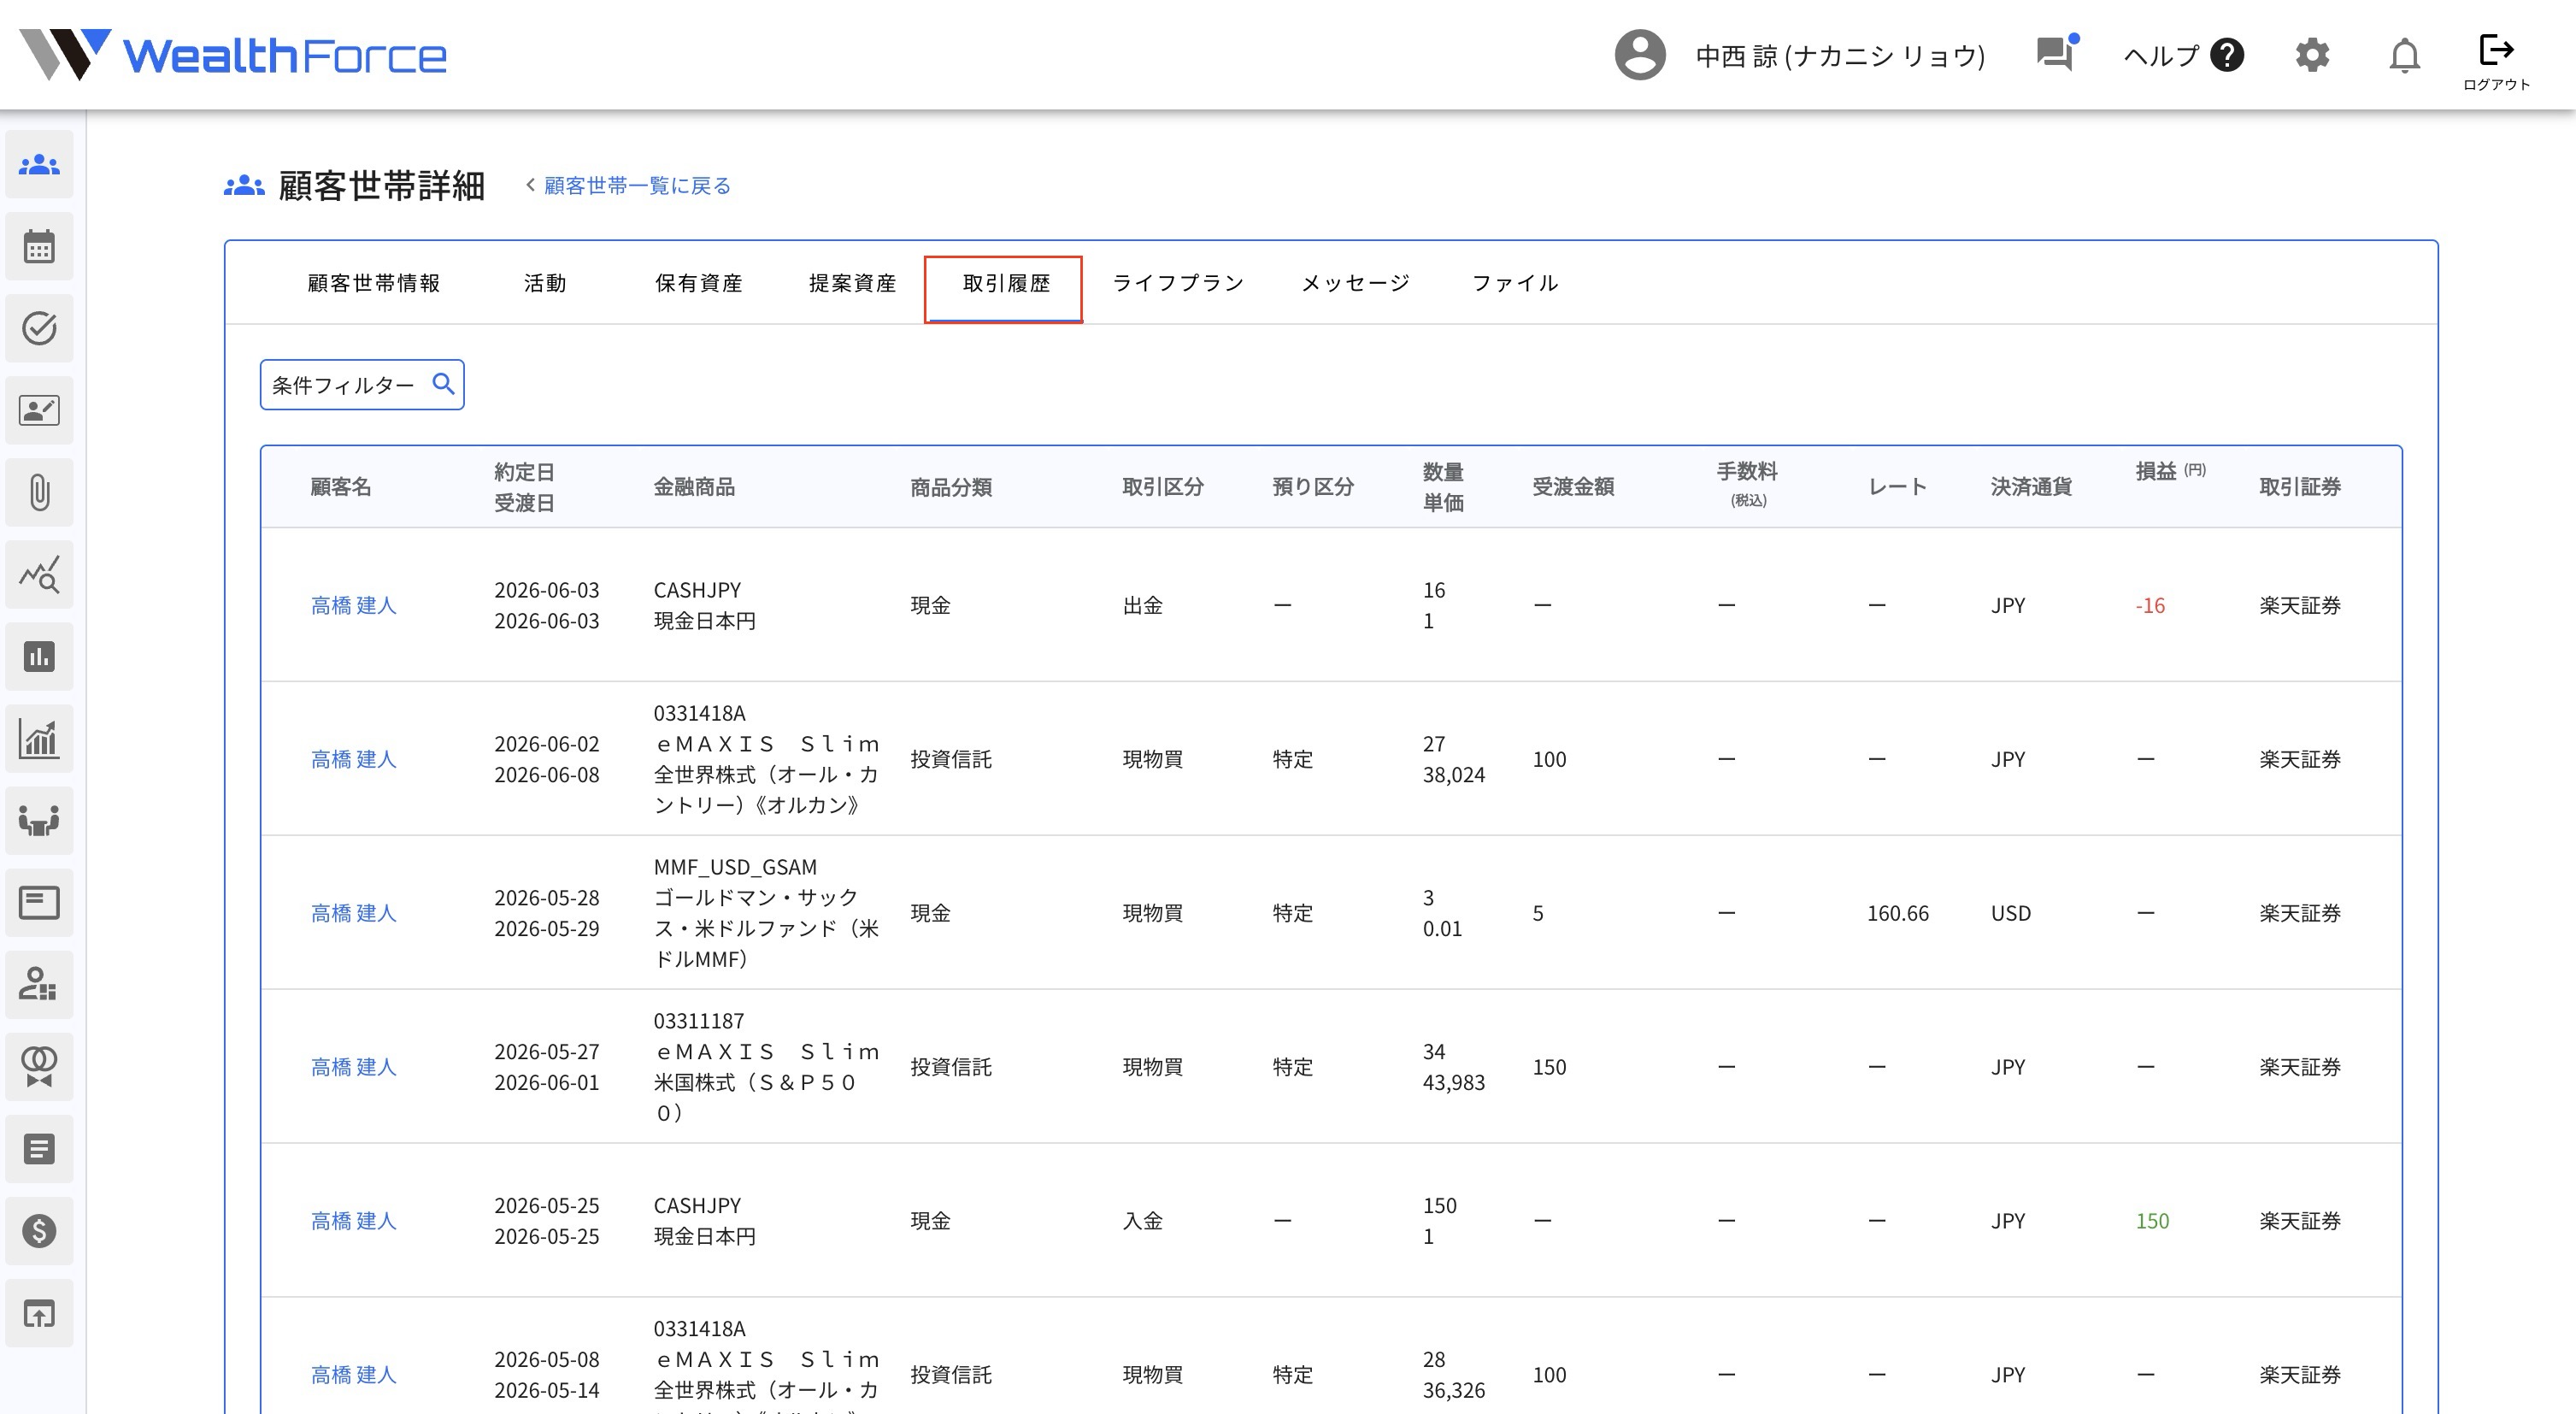Viewport: 2576px width, 1414px height.
Task: Open 高橋 建人 link in 2026-06-03 row
Action: [x=354, y=605]
